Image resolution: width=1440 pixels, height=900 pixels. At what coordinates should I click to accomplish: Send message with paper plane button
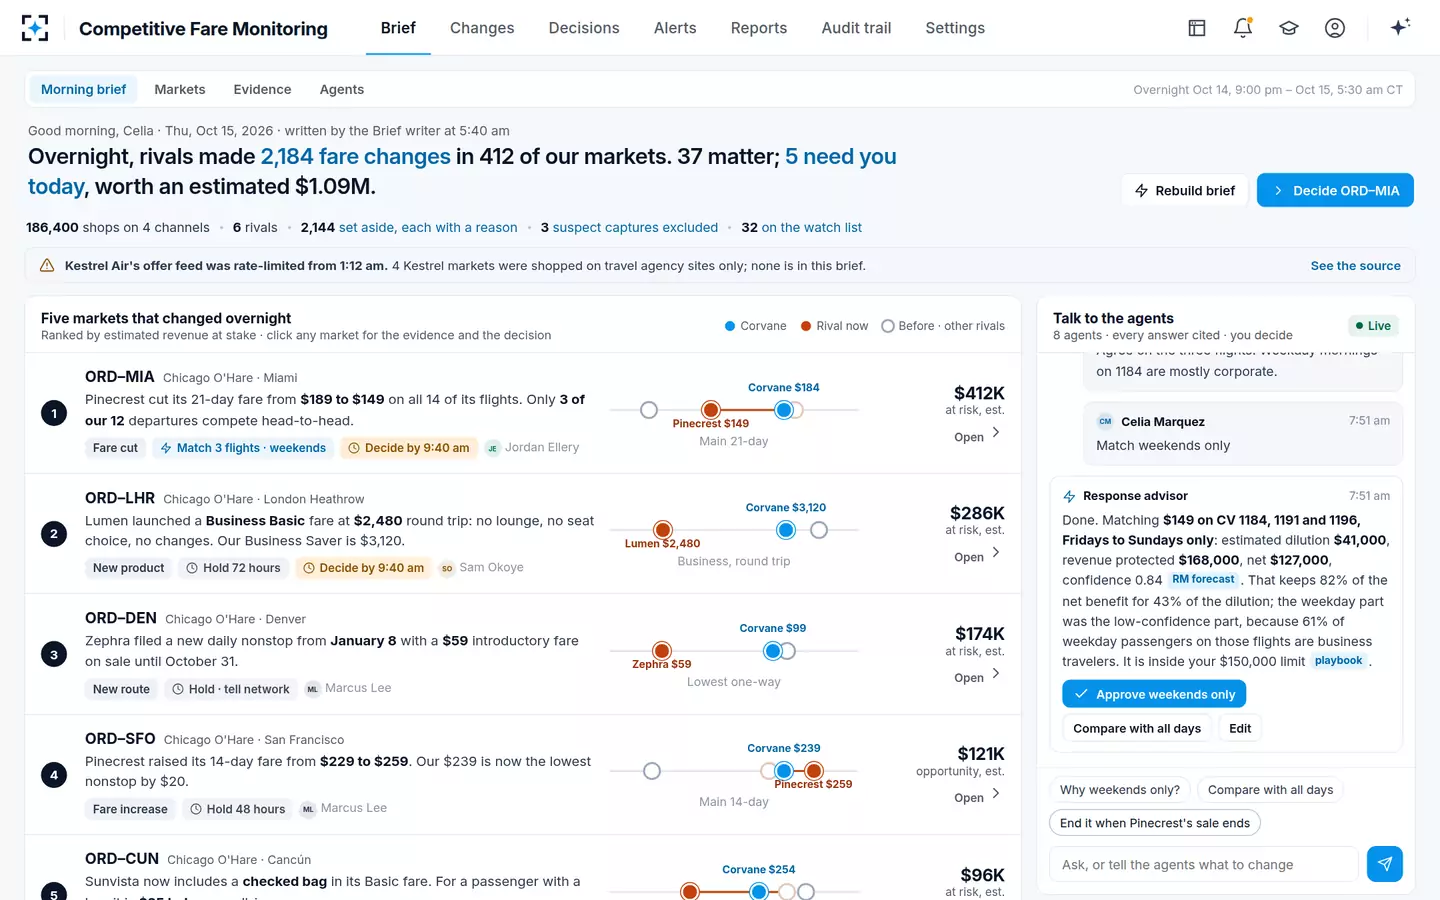tap(1385, 864)
